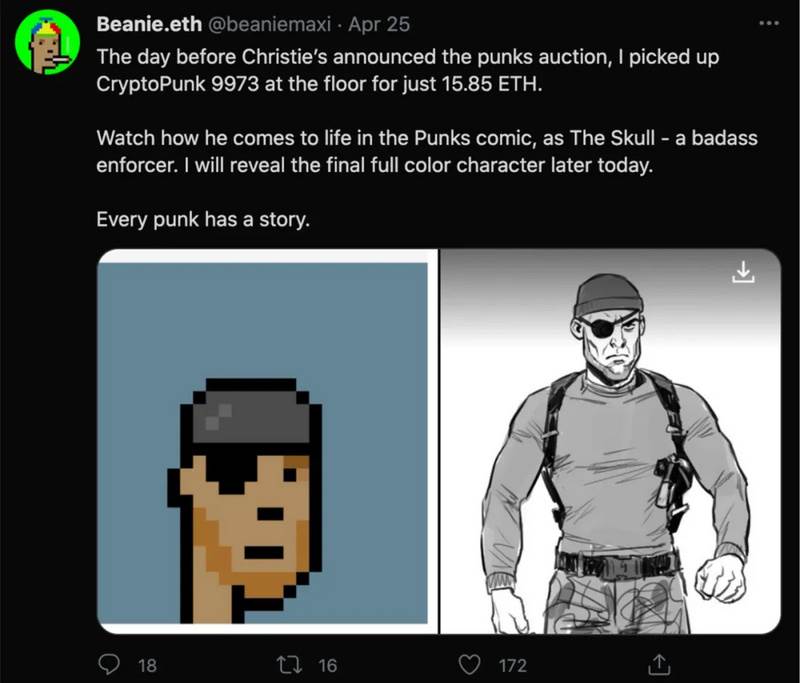Open Beanie.eth's profile avatar
The image size is (800, 683).
47,46
